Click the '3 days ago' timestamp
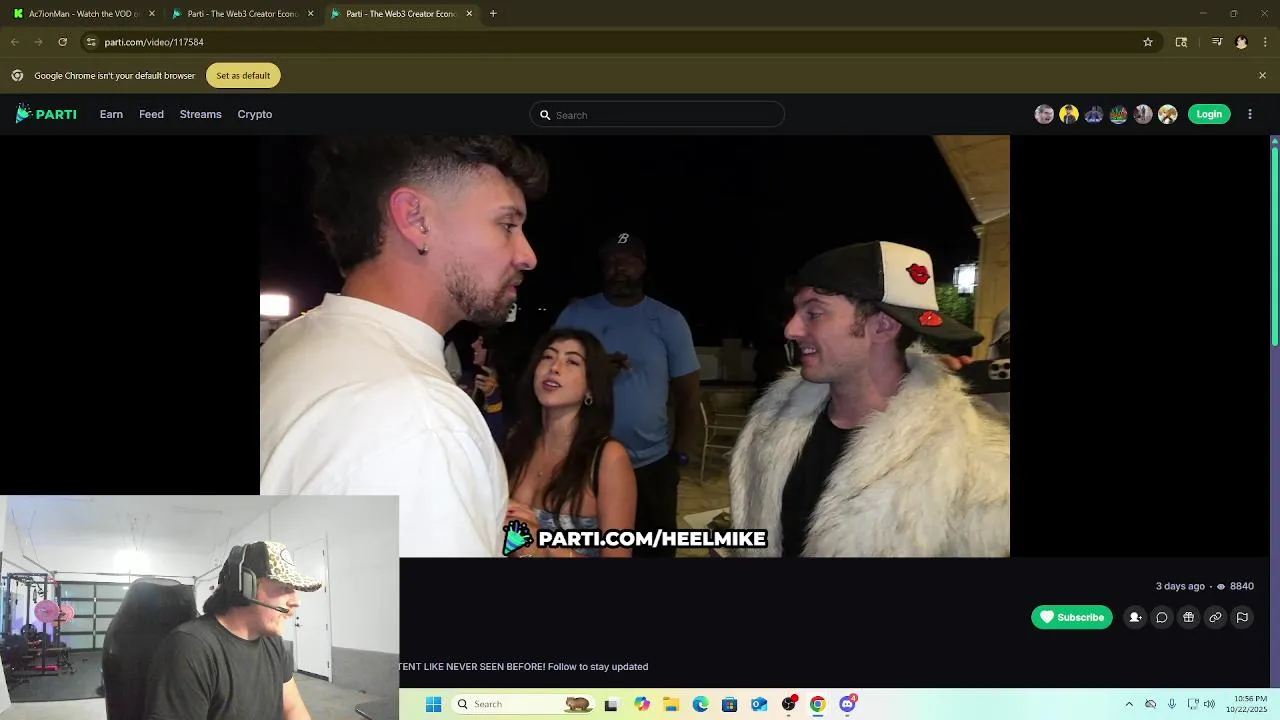The height and width of the screenshot is (720, 1280). click(1180, 586)
